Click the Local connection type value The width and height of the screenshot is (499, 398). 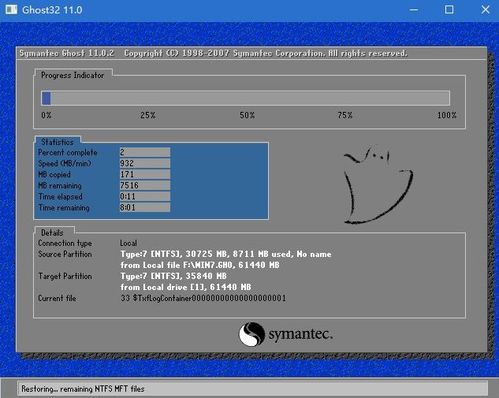[128, 243]
